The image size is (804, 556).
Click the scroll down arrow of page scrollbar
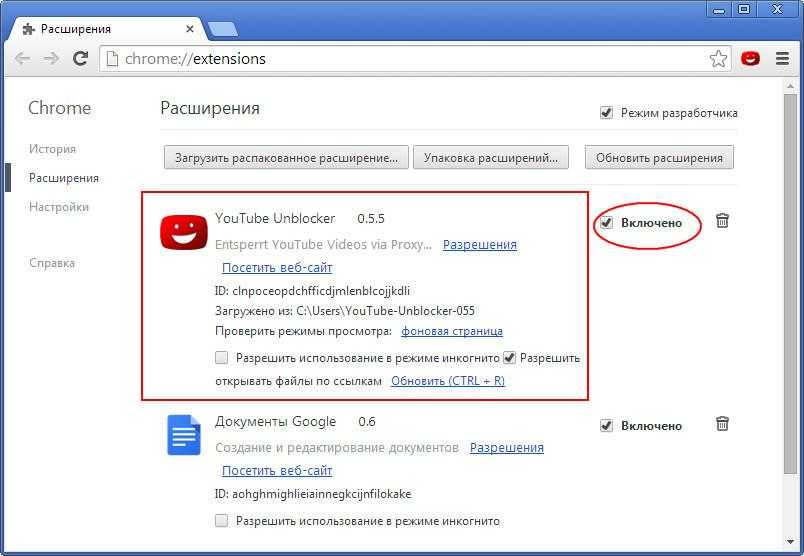pyautogui.click(x=790, y=541)
